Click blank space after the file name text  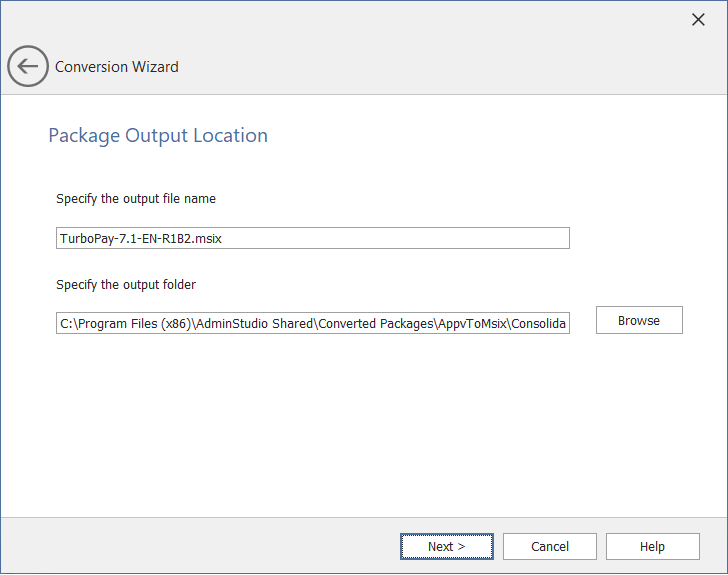point(400,238)
